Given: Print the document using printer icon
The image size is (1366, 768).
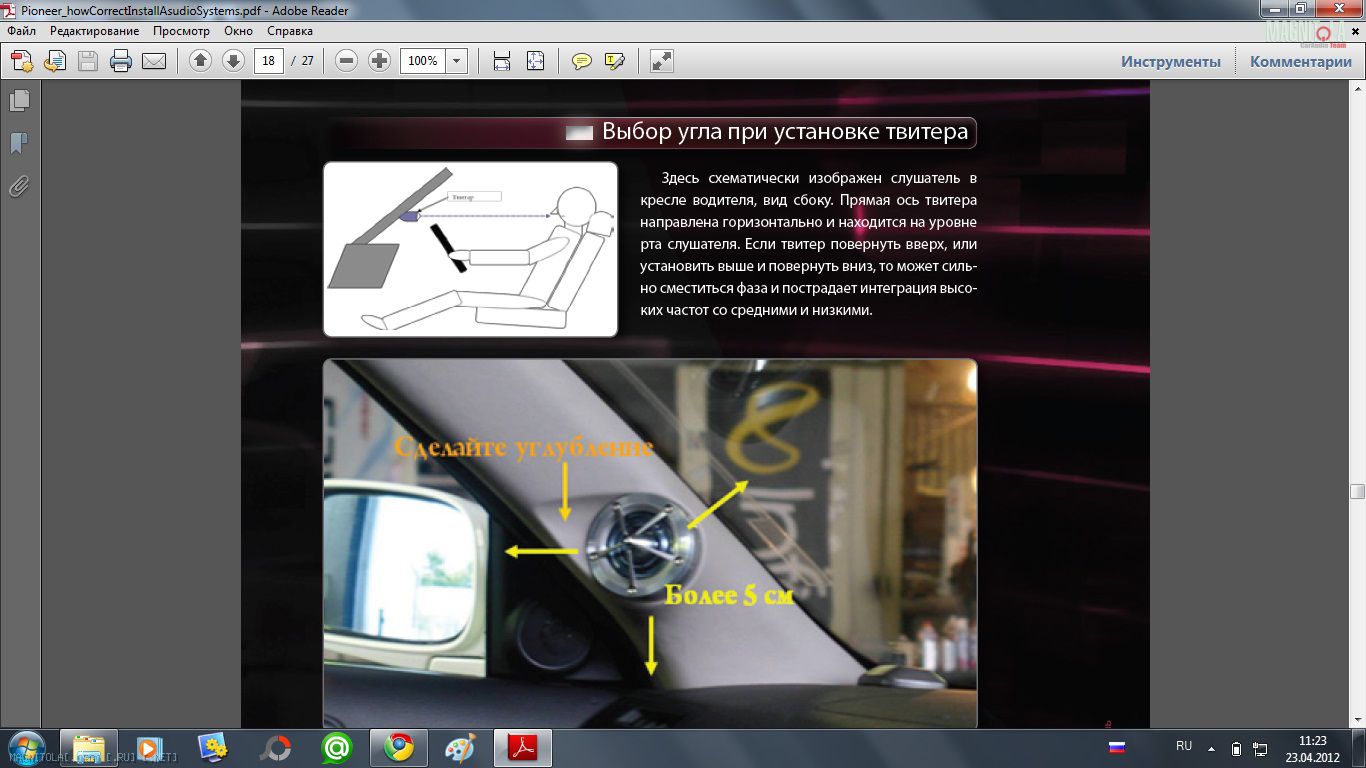Looking at the screenshot, I should [121, 61].
